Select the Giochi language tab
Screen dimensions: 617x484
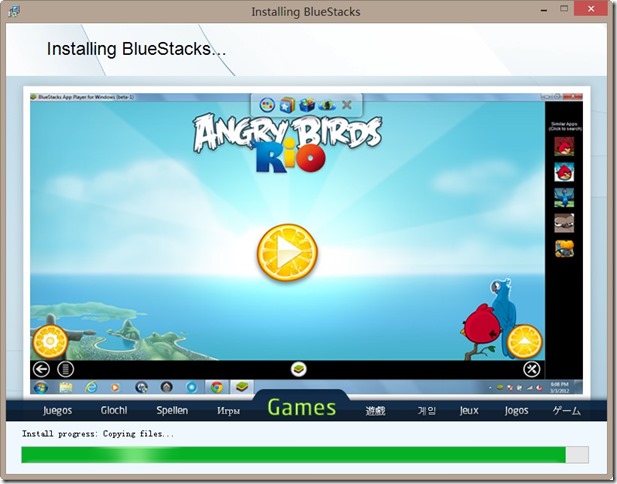click(114, 410)
